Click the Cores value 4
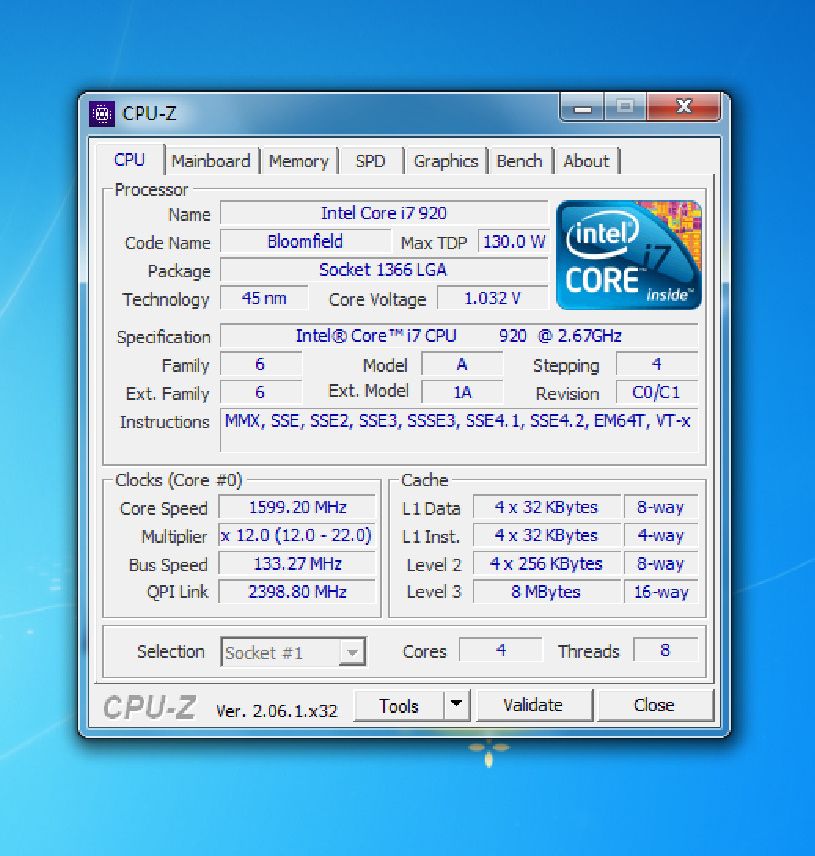The width and height of the screenshot is (815, 856). (x=501, y=650)
